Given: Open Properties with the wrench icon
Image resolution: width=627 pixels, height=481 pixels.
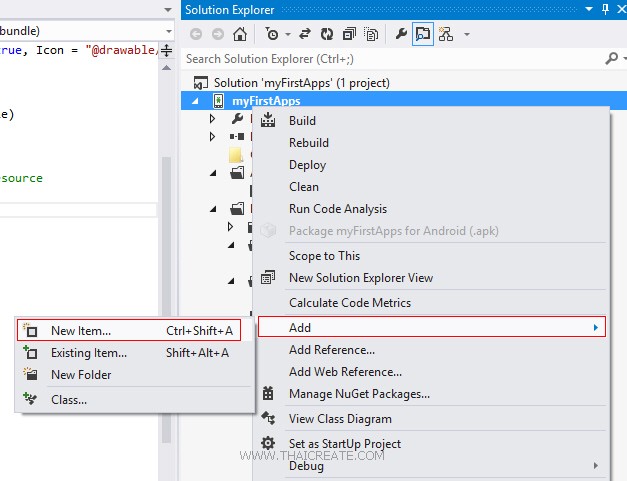Looking at the screenshot, I should pyautogui.click(x=401, y=34).
